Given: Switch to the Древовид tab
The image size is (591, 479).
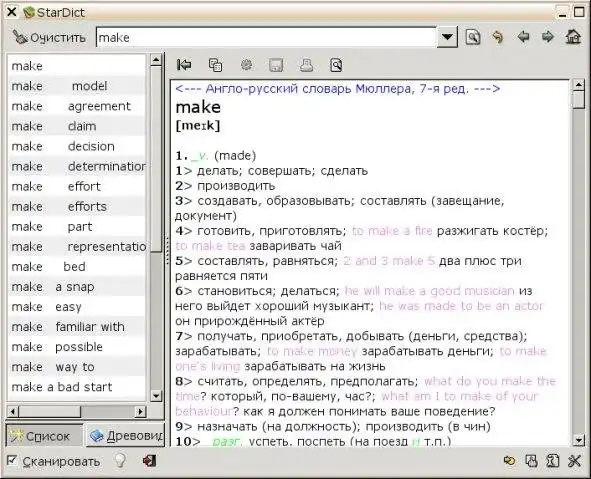Looking at the screenshot, I should [x=126, y=436].
